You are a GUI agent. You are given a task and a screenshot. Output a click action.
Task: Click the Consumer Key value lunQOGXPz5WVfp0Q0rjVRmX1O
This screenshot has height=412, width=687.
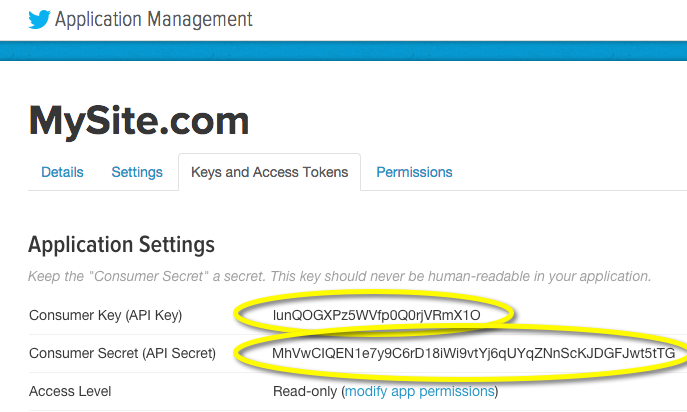376,315
